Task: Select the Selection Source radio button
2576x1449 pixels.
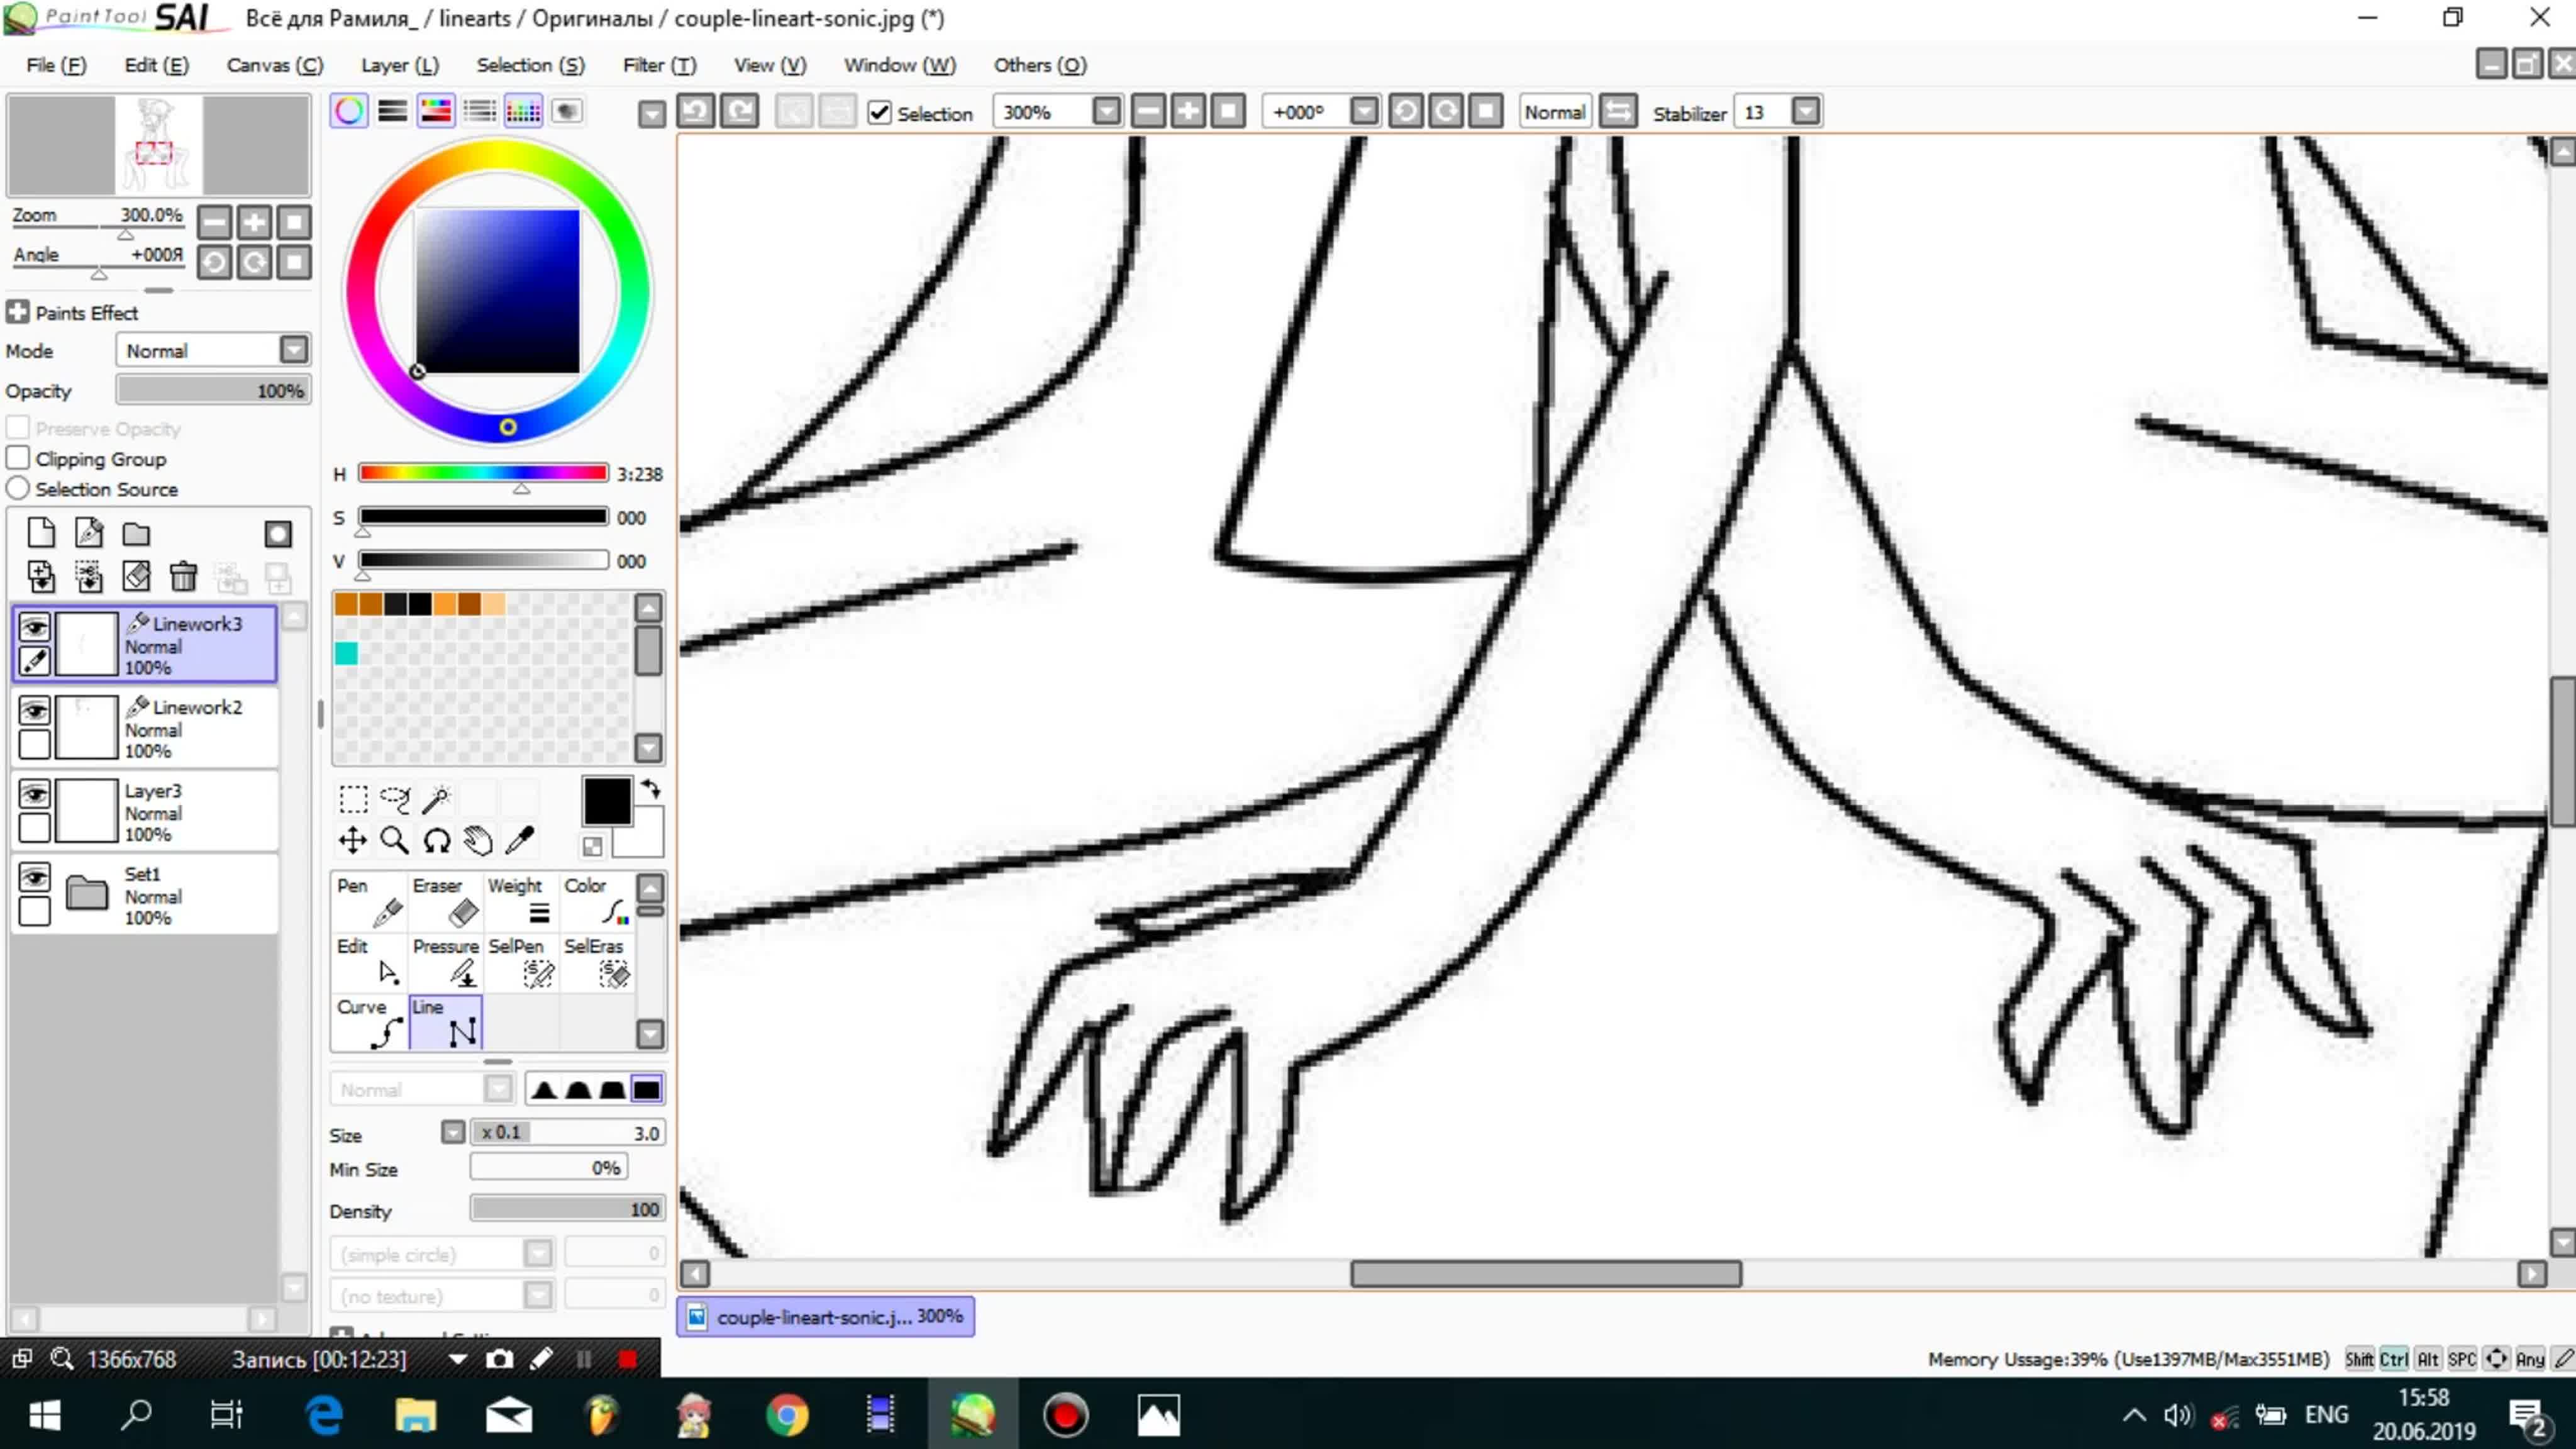Action: [18, 488]
